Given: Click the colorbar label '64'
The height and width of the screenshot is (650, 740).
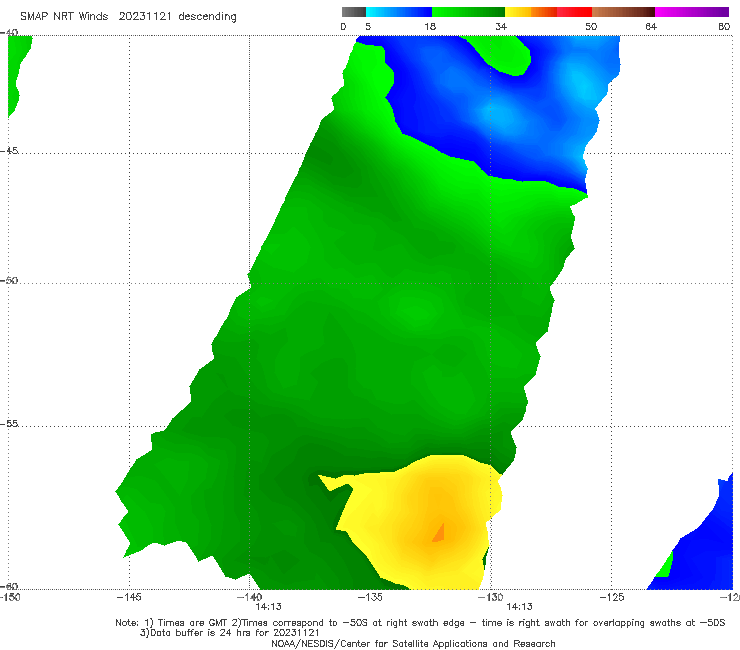Looking at the screenshot, I should (651, 27).
